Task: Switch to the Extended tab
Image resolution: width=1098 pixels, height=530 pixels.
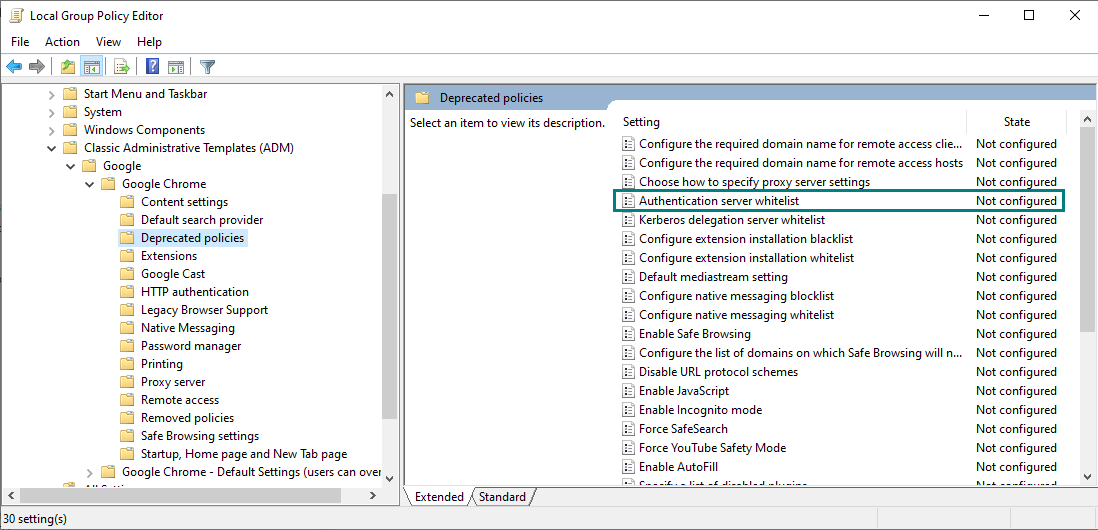Action: [x=439, y=497]
